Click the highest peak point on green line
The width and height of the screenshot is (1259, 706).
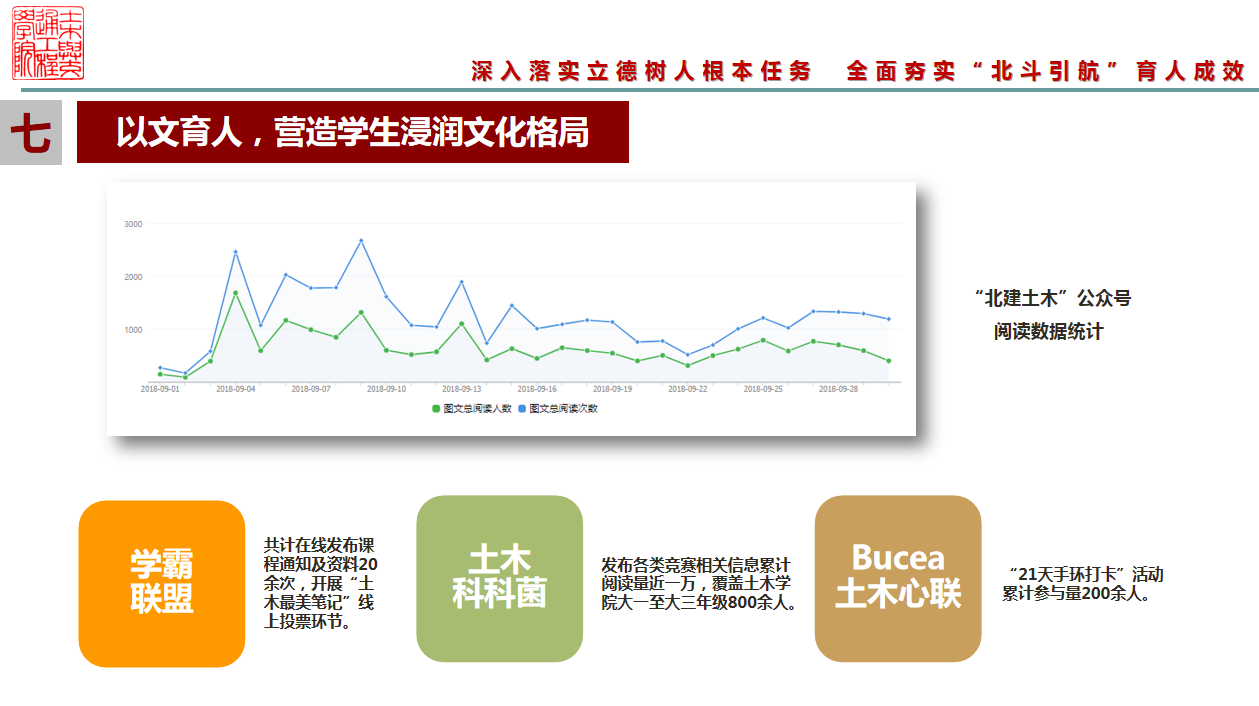236,293
